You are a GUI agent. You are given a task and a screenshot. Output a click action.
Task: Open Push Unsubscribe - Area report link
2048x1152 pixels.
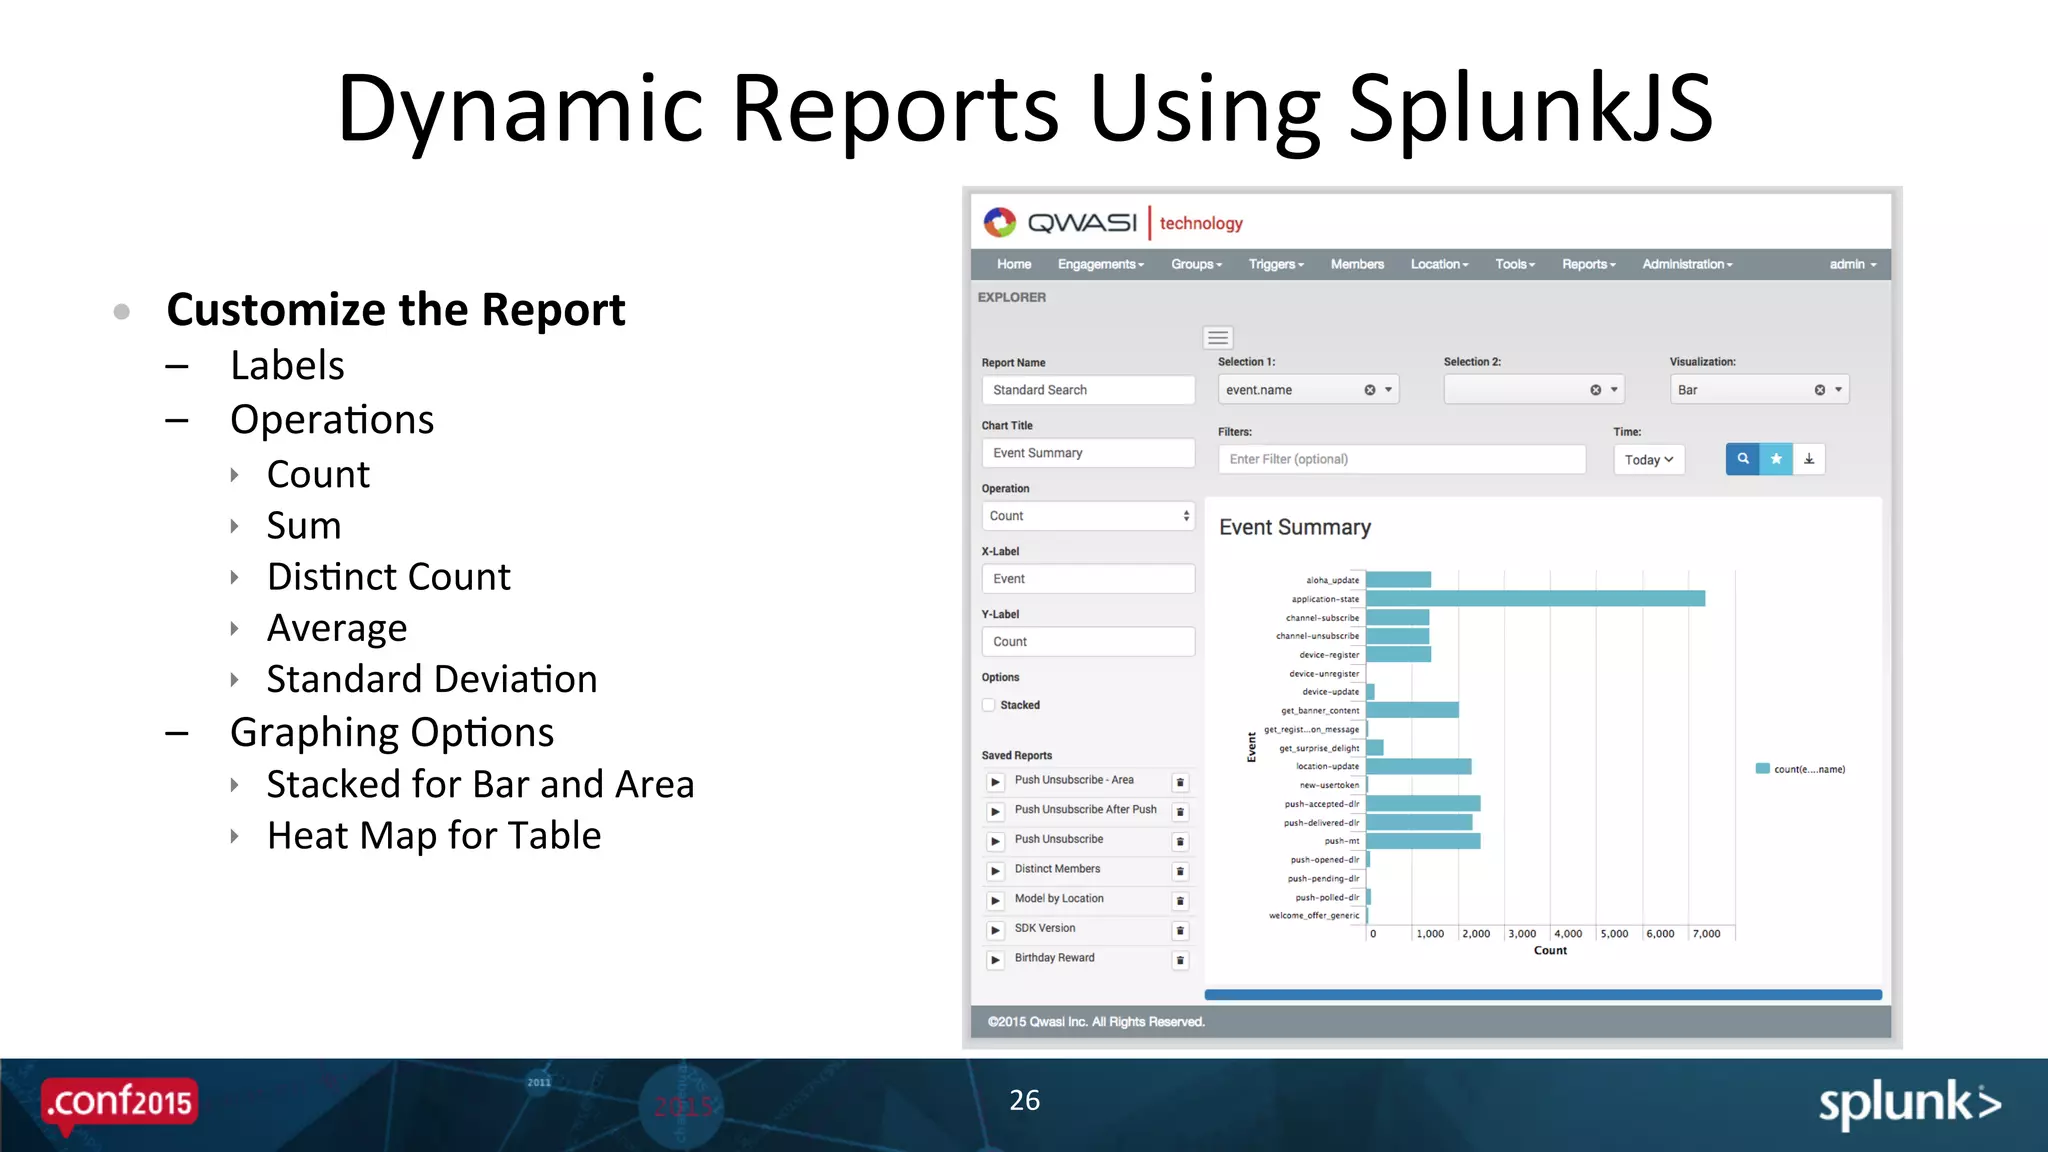pyautogui.click(x=1074, y=780)
